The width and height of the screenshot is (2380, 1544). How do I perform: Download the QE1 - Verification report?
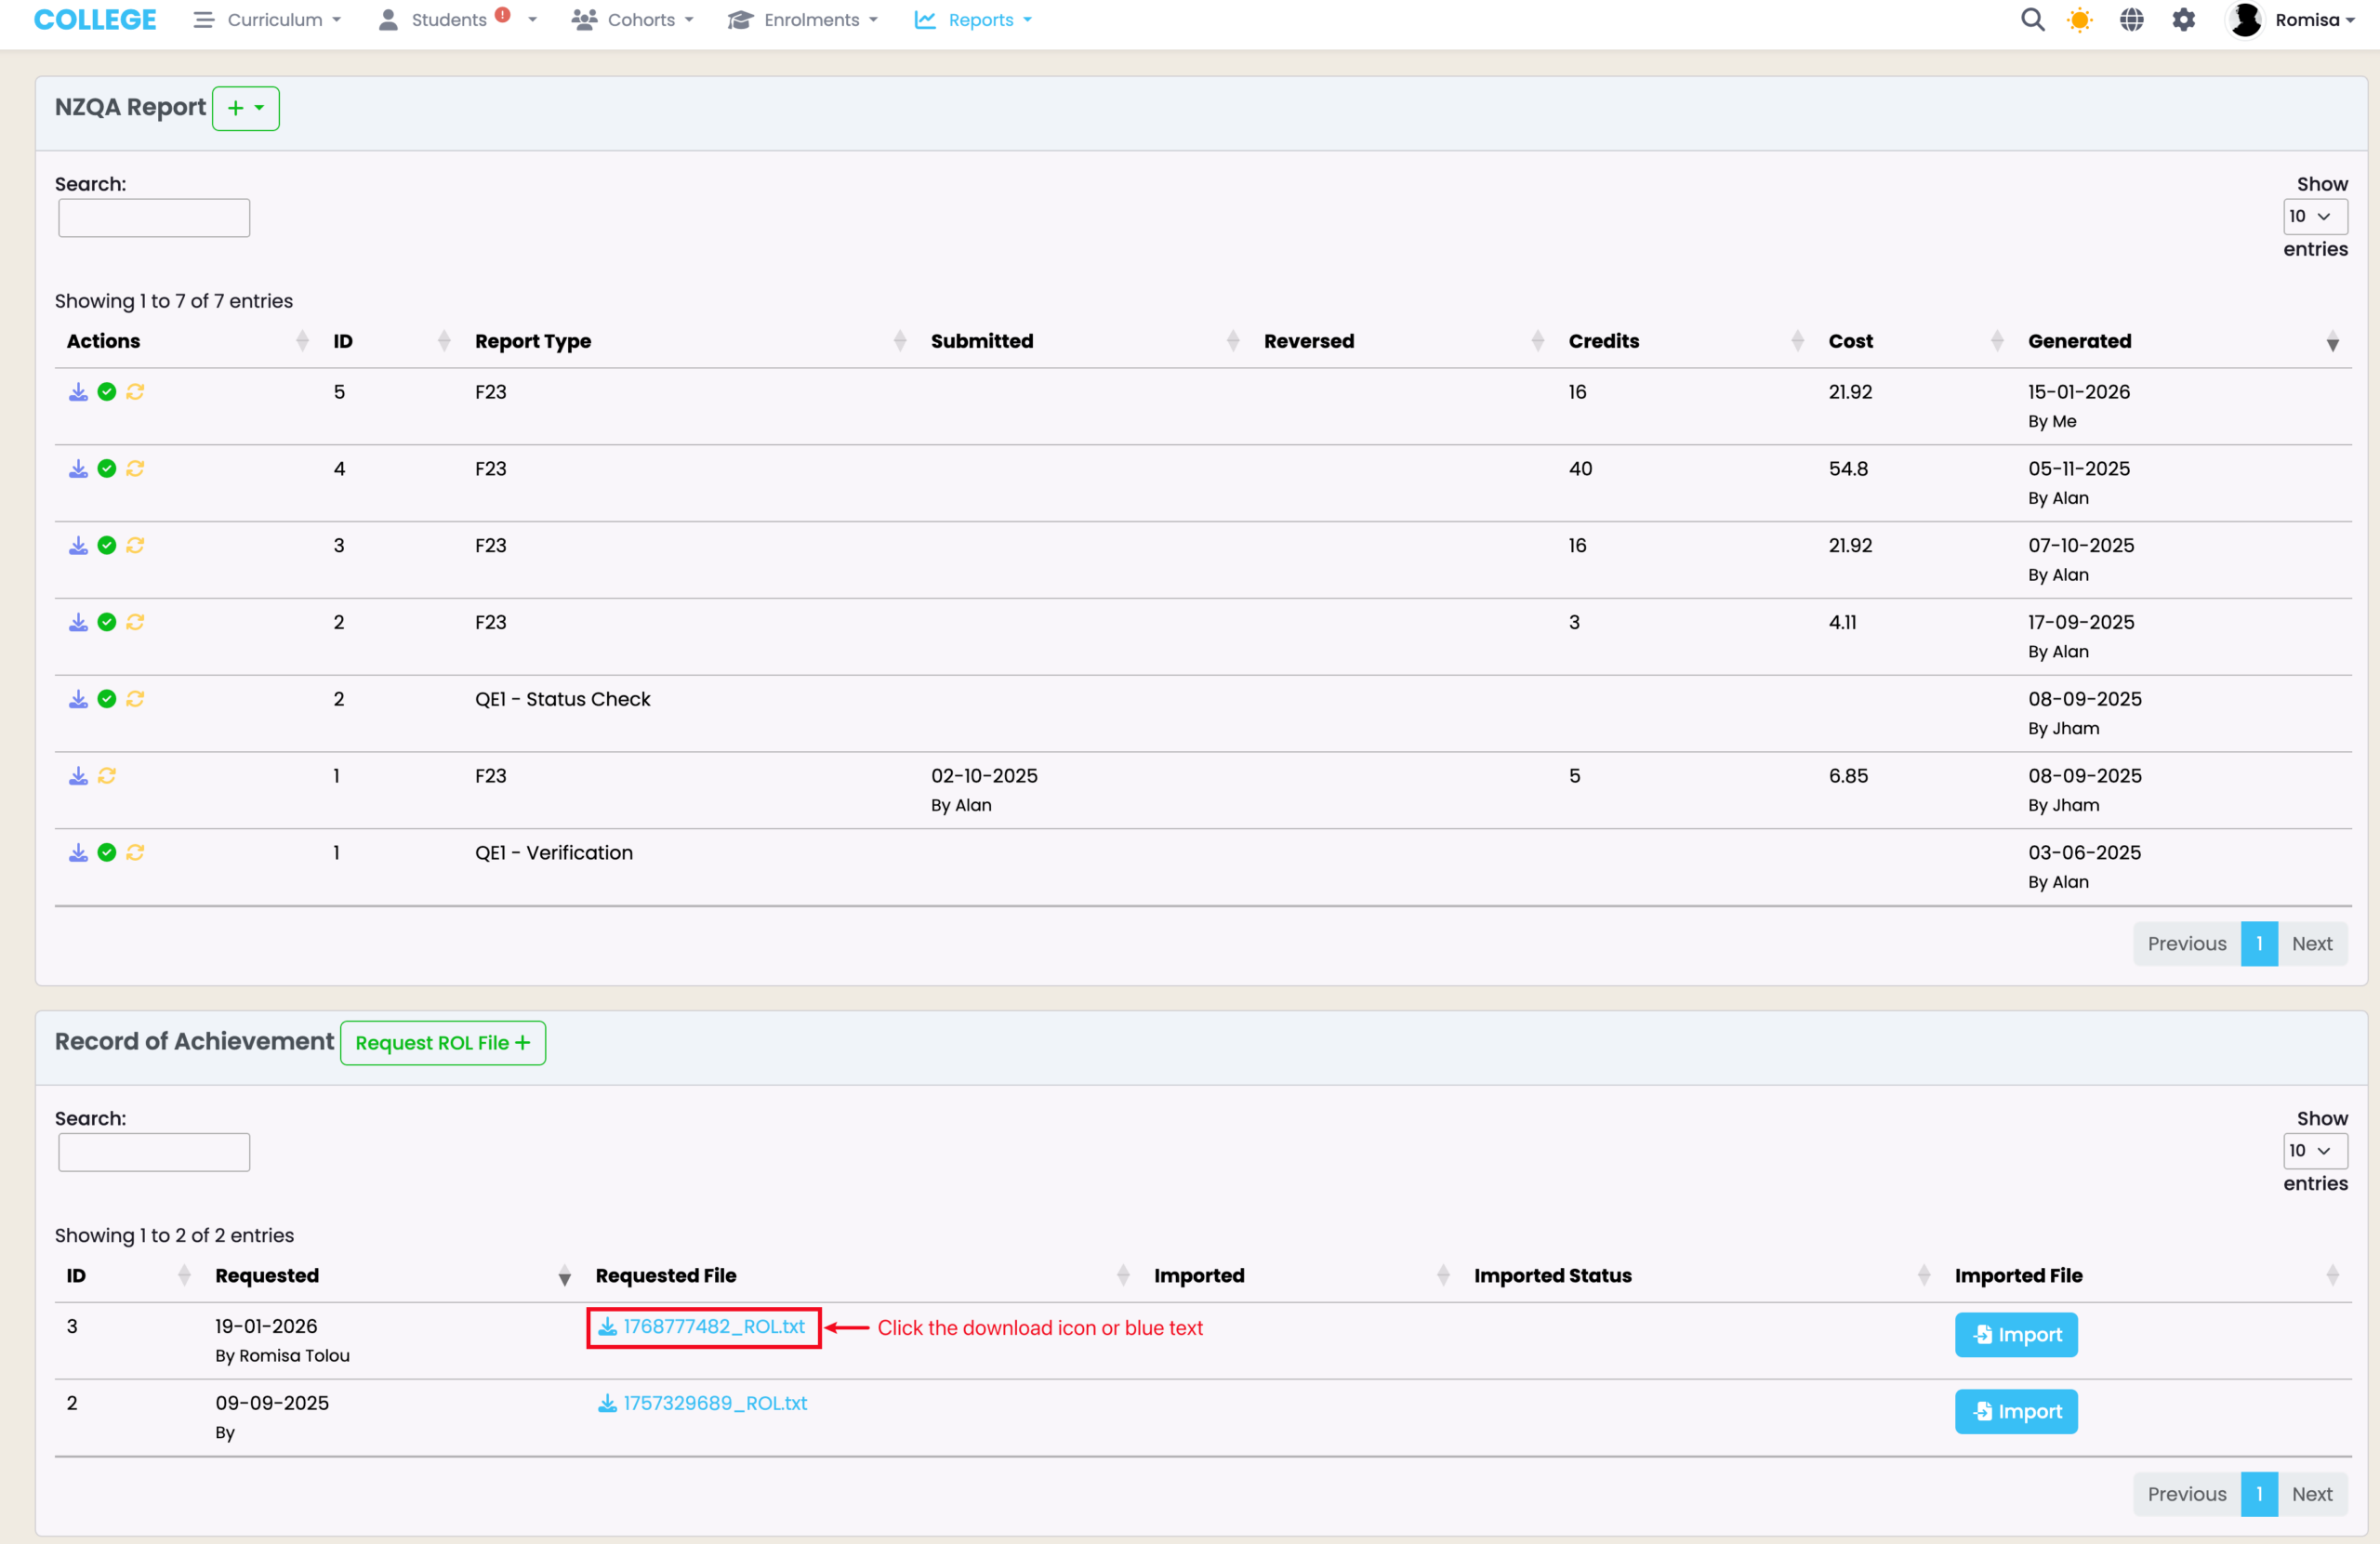78,853
